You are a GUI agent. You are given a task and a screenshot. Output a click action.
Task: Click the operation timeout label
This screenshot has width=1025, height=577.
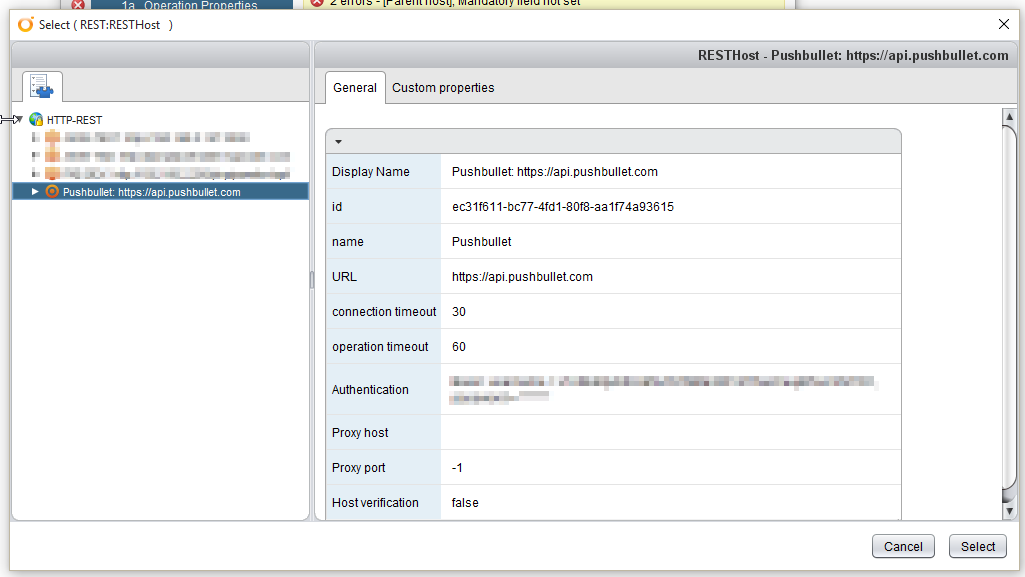380,347
